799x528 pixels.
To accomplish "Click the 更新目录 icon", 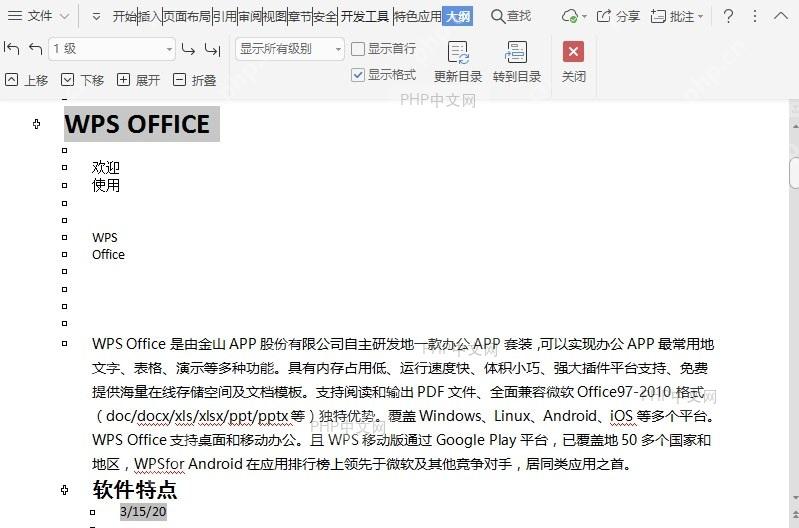I will click(458, 52).
